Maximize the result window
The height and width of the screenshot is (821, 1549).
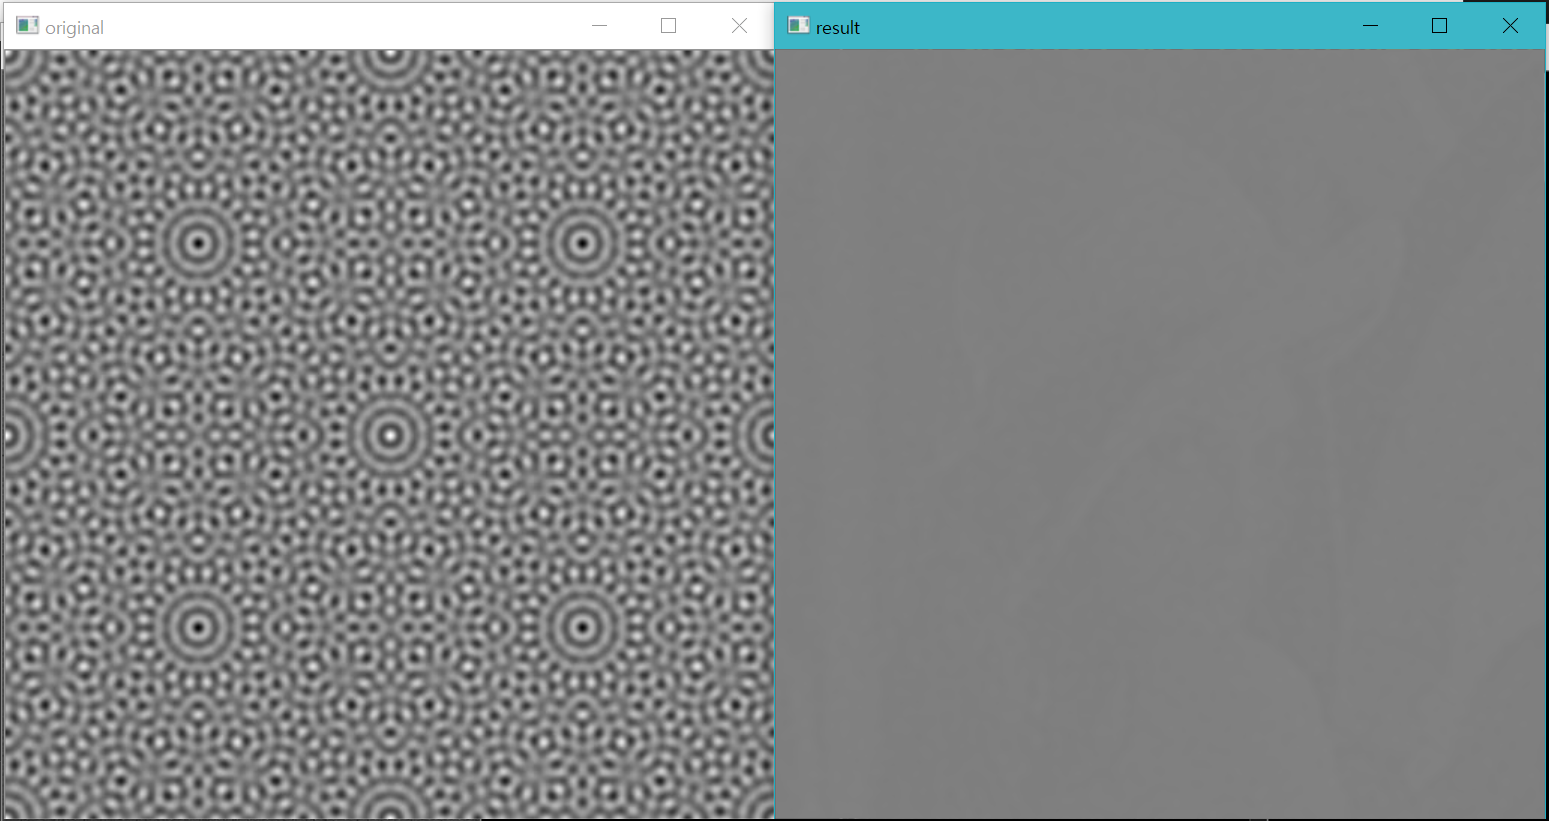1440,26
